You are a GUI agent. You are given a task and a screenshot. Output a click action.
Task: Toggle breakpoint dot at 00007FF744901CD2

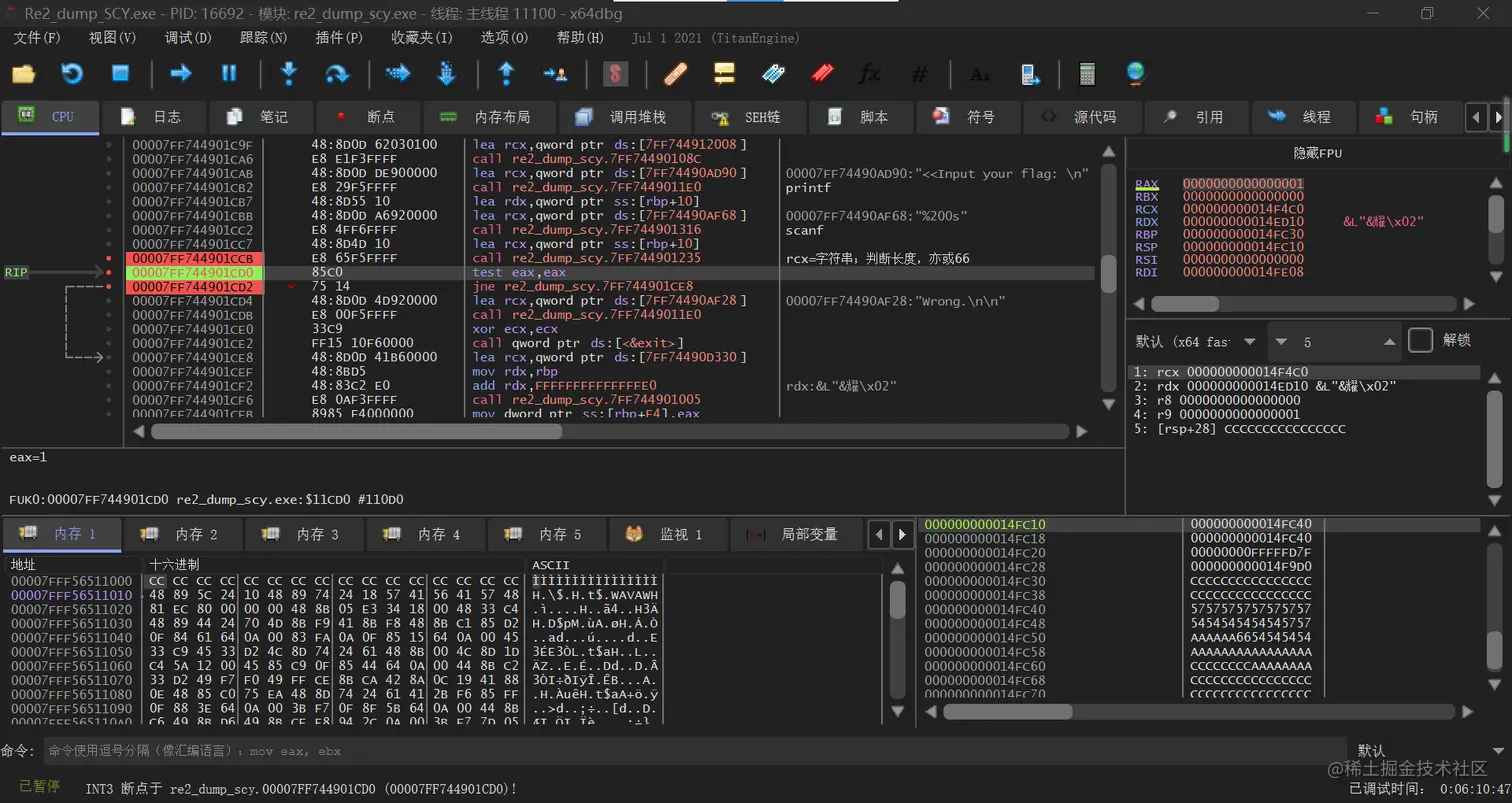[109, 286]
